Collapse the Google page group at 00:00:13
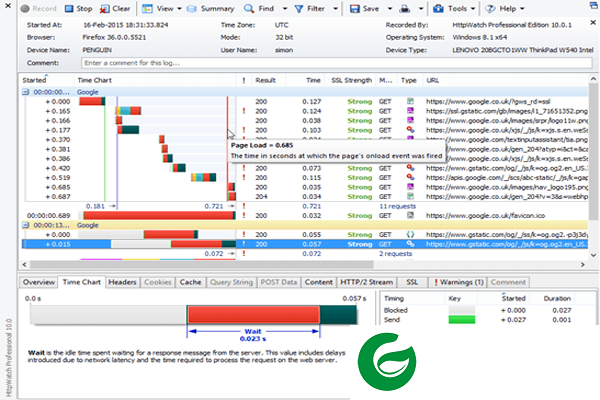The height and width of the screenshot is (400, 600). (x=26, y=225)
